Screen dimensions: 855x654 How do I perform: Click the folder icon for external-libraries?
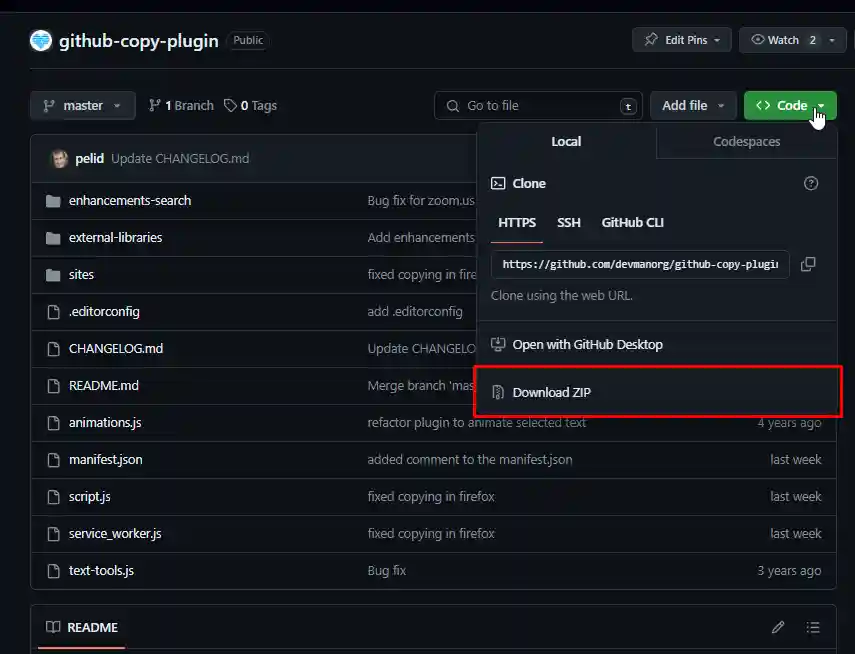53,238
